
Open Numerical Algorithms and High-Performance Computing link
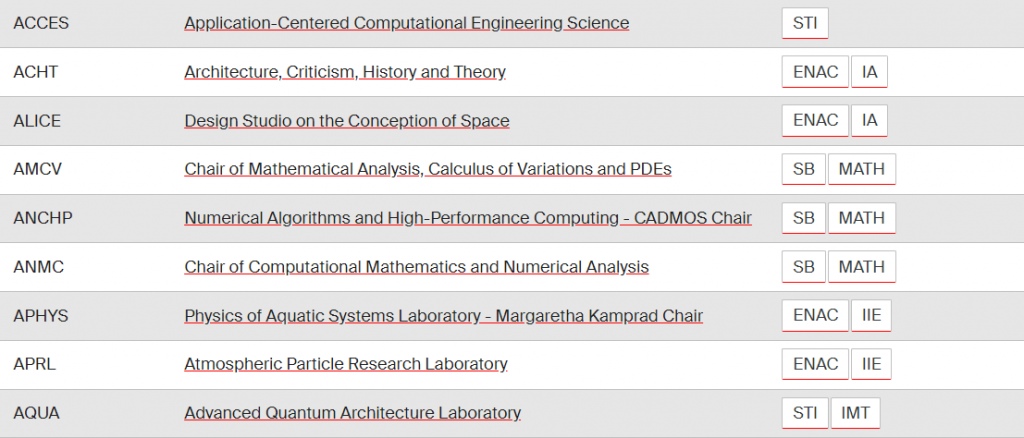click(468, 218)
